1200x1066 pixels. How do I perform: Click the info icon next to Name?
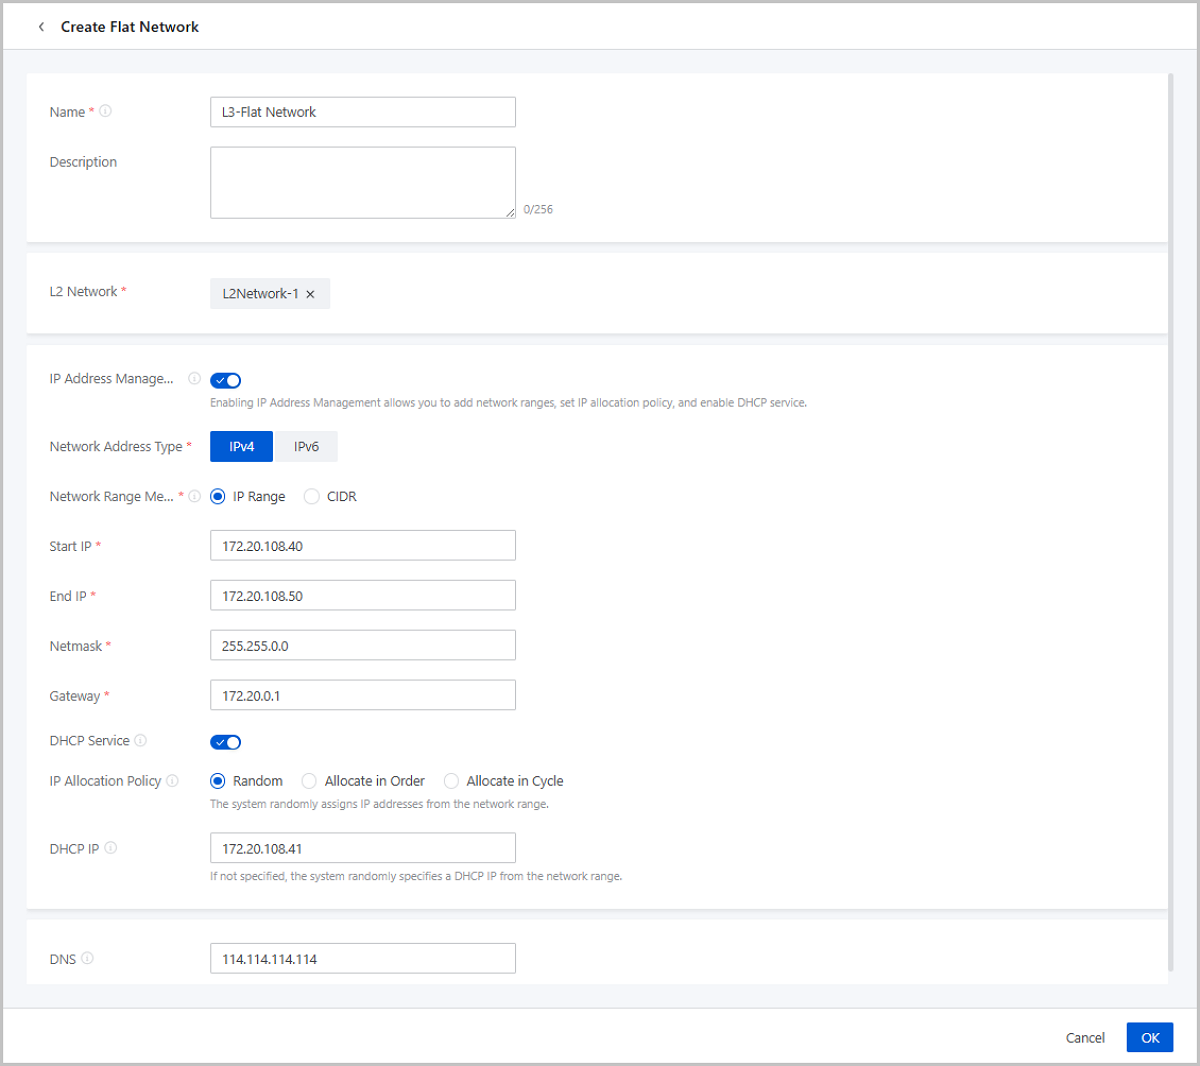click(106, 111)
